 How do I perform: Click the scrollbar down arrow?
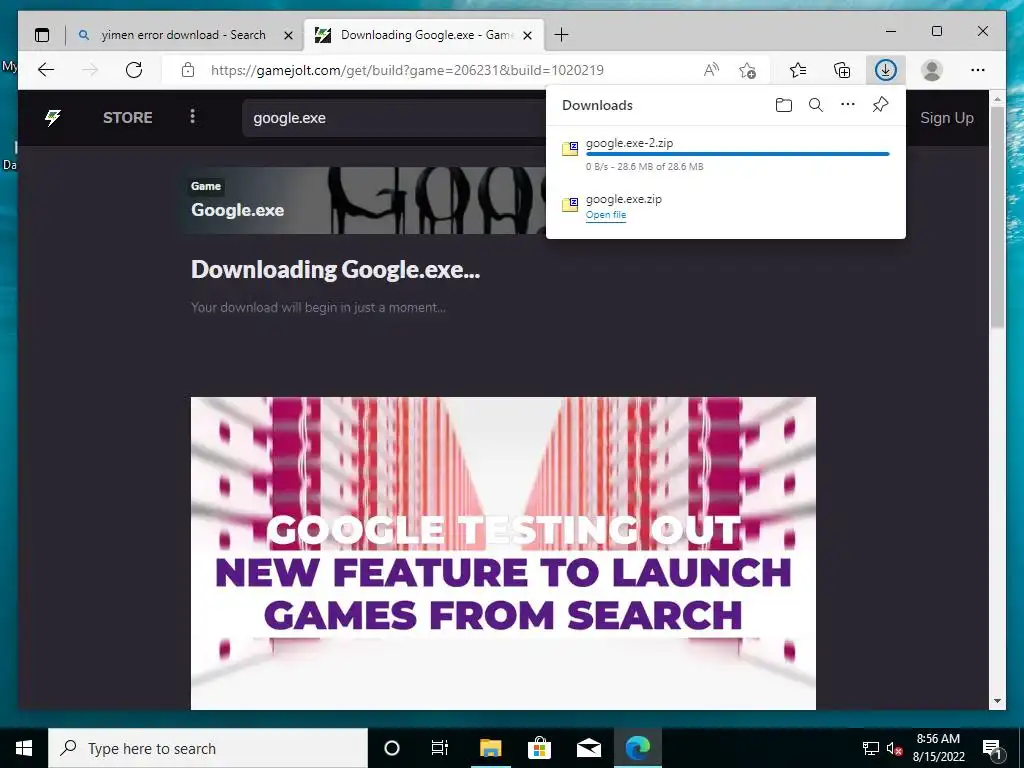pyautogui.click(x=997, y=701)
